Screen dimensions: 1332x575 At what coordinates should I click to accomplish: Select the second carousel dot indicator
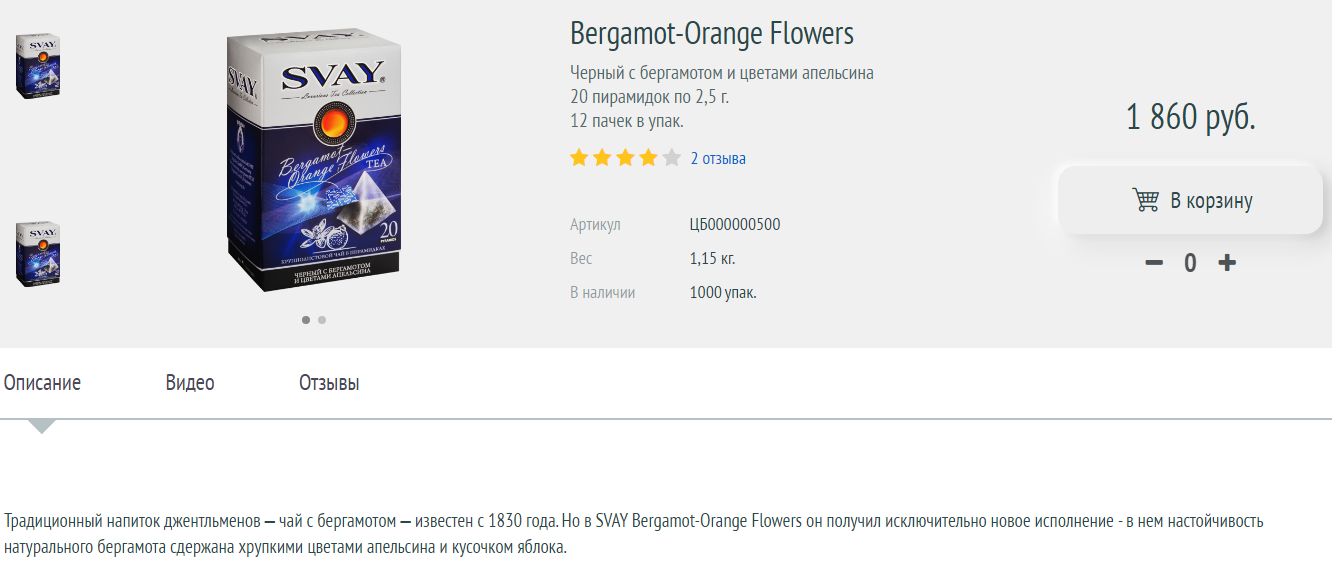pyautogui.click(x=322, y=320)
